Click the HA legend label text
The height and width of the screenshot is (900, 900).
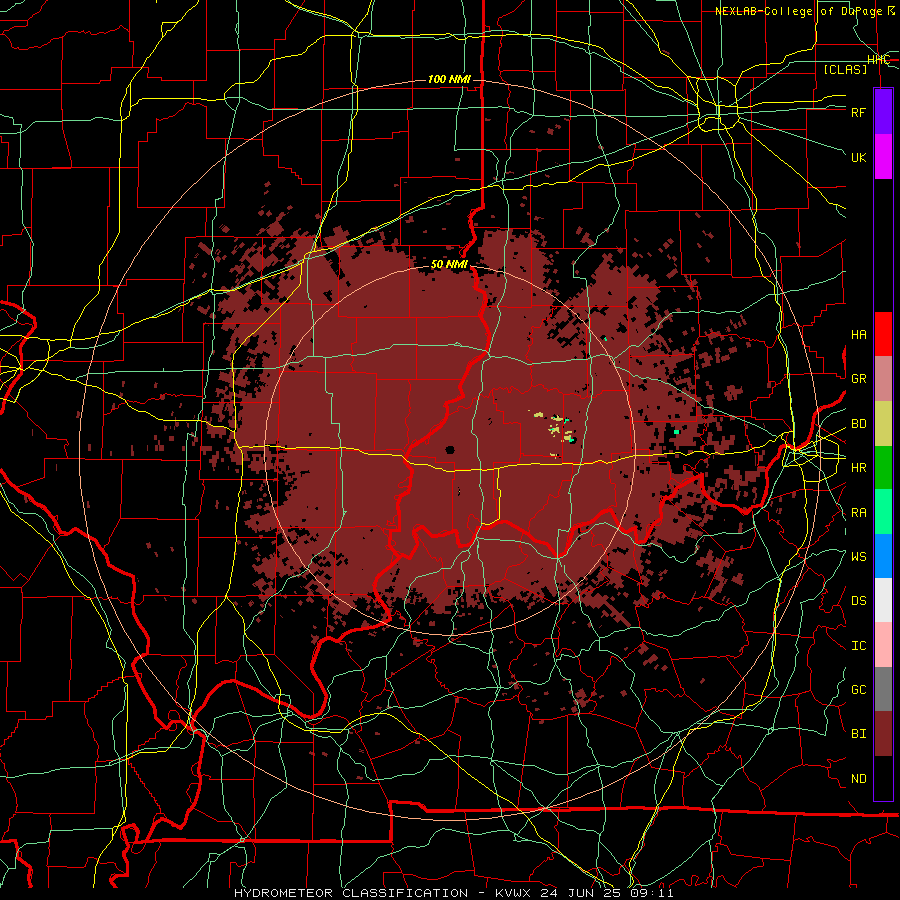(859, 335)
